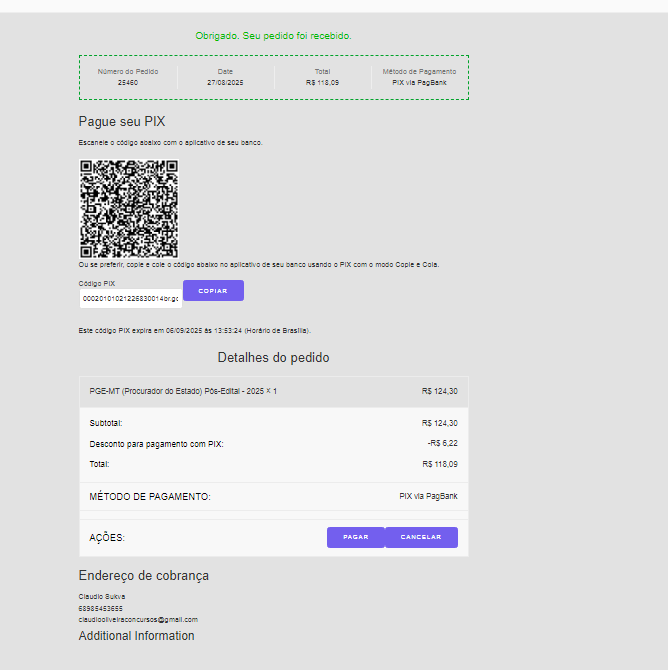Image resolution: width=668 pixels, height=670 pixels.
Task: Click PIX via PagBank in header summary
Action: (419, 82)
